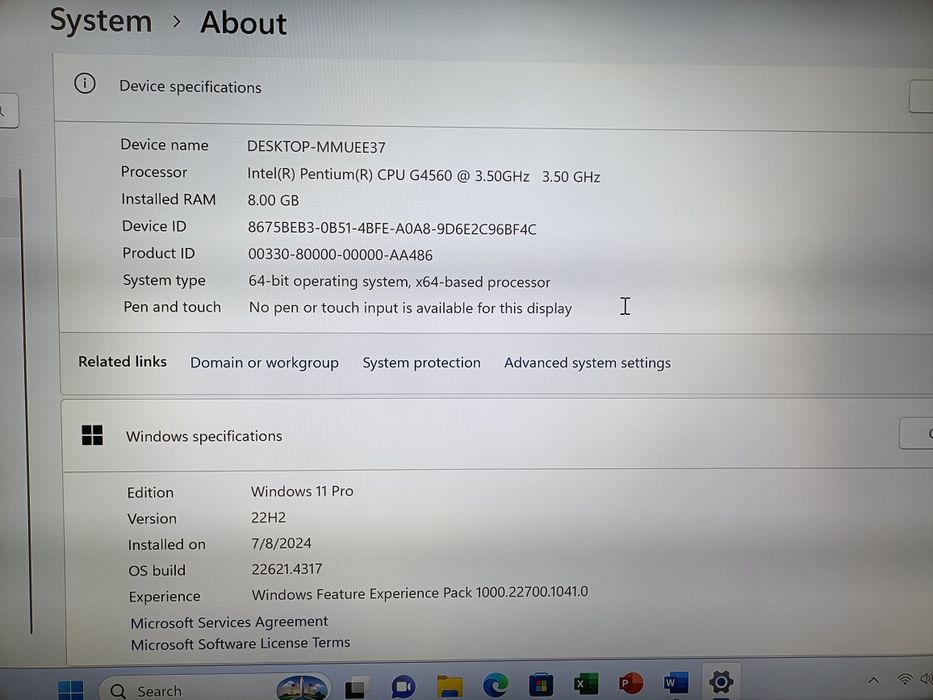Click the 'Installed RAM' label
This screenshot has height=700, width=933.
click(x=168, y=199)
